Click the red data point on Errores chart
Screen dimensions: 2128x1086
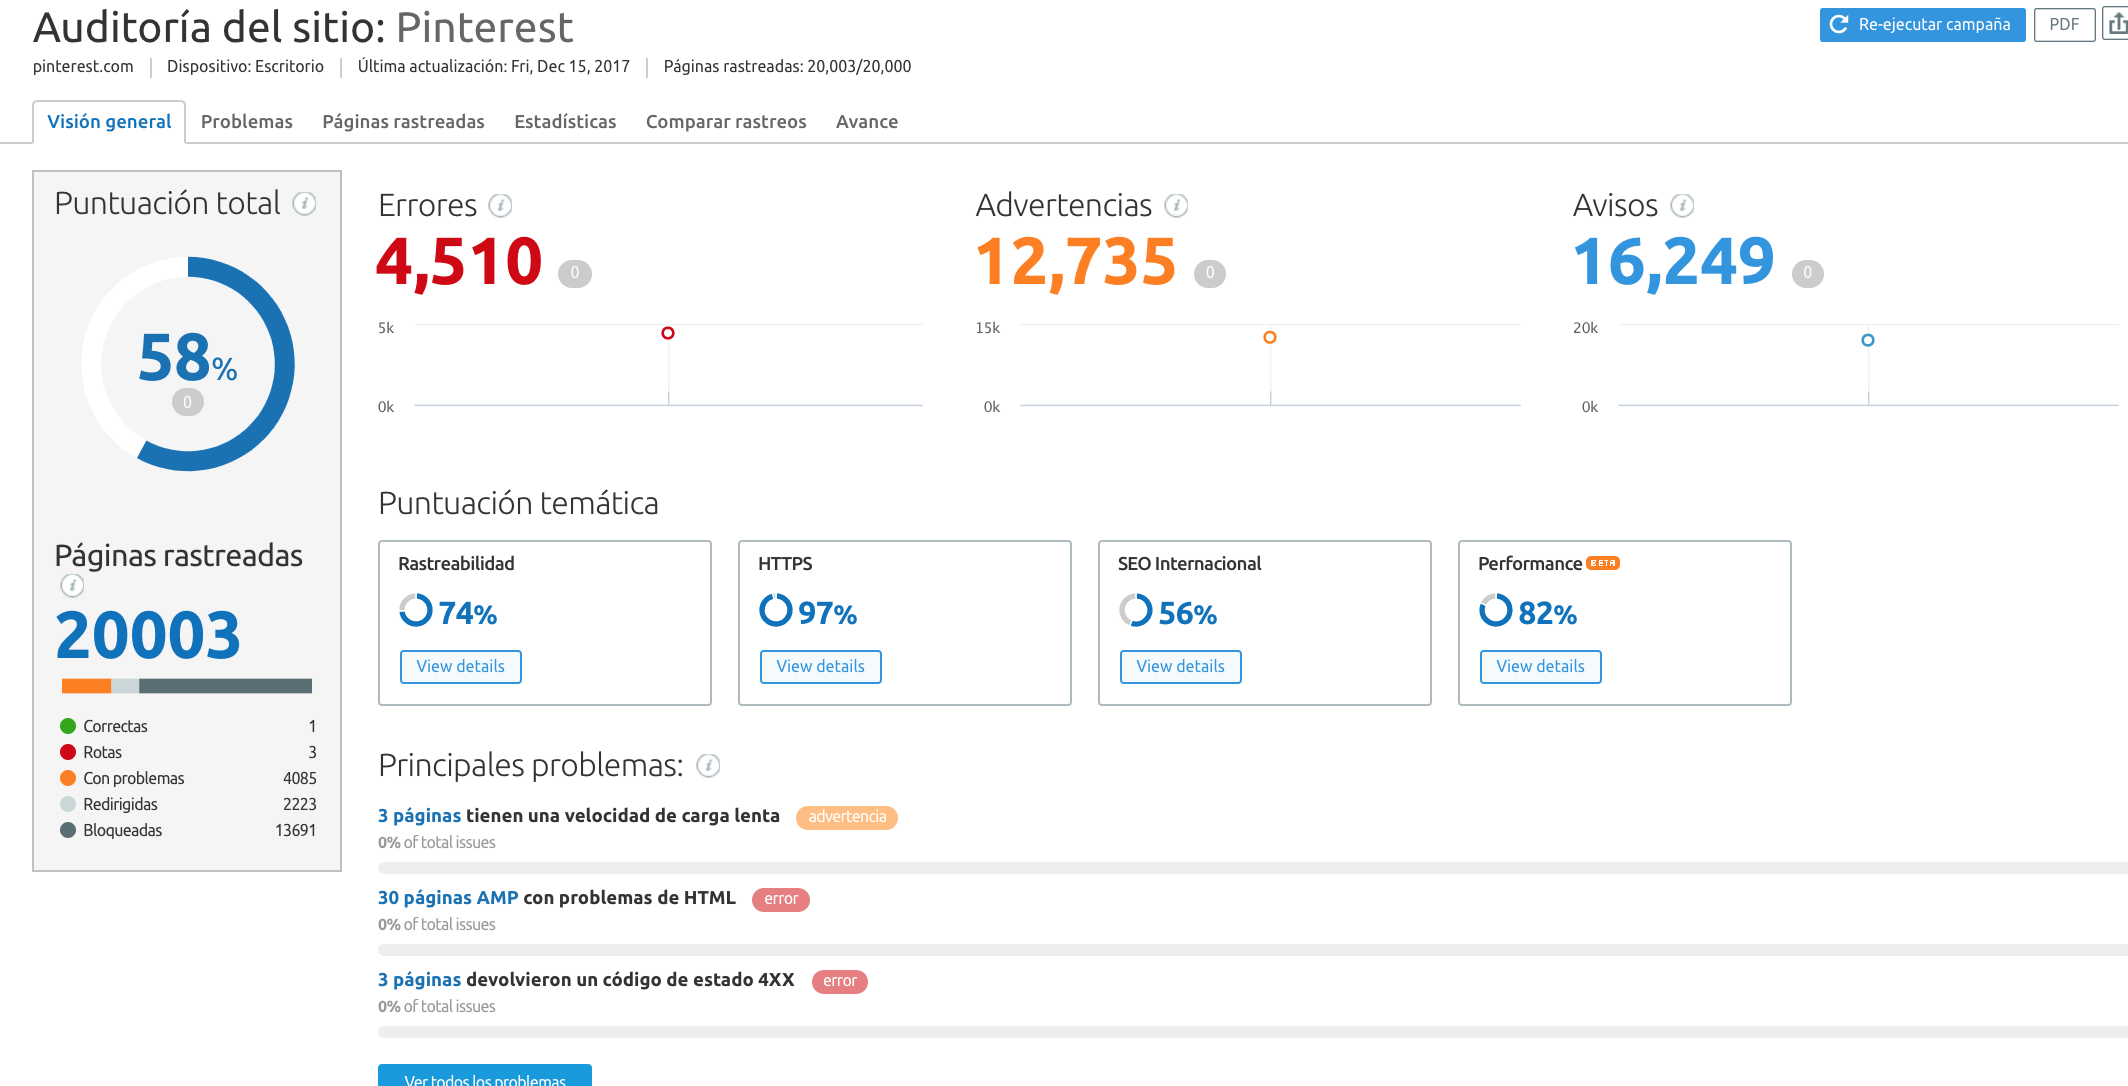click(x=668, y=333)
